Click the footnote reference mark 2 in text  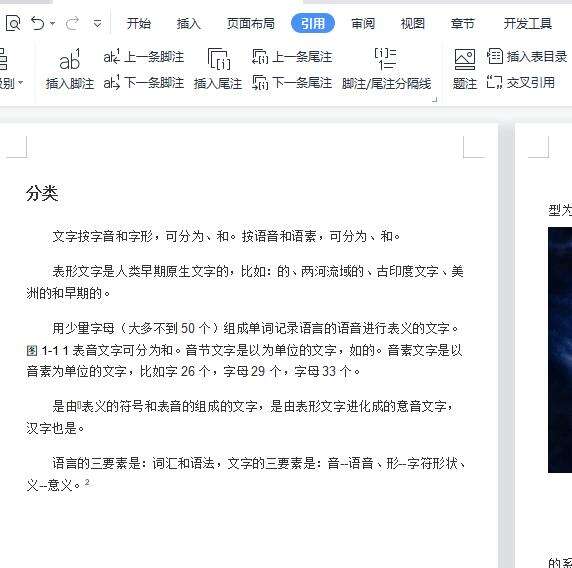pyautogui.click(x=87, y=482)
